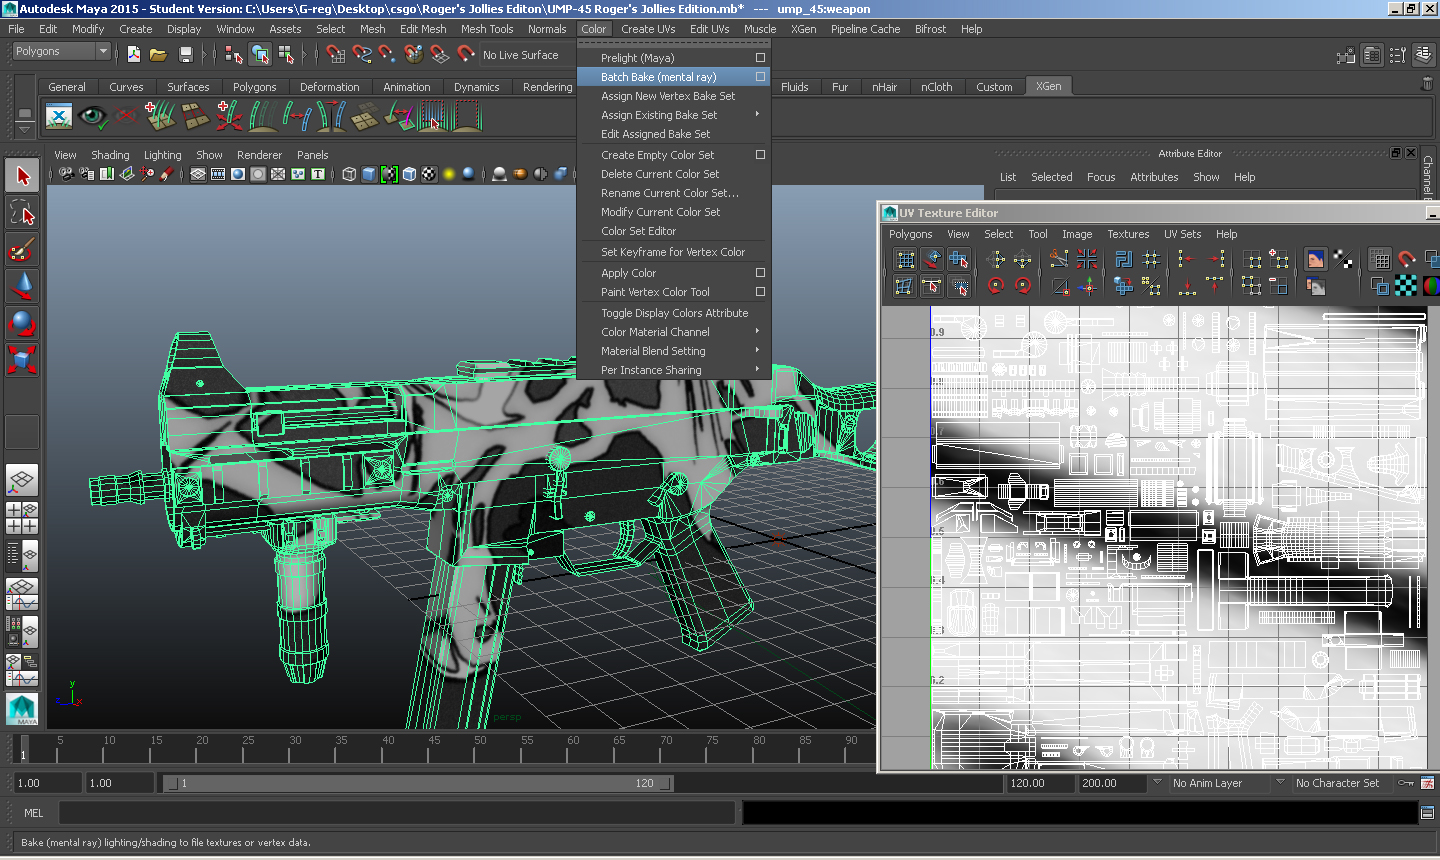Open Shading in the viewport panel menu

[110, 155]
